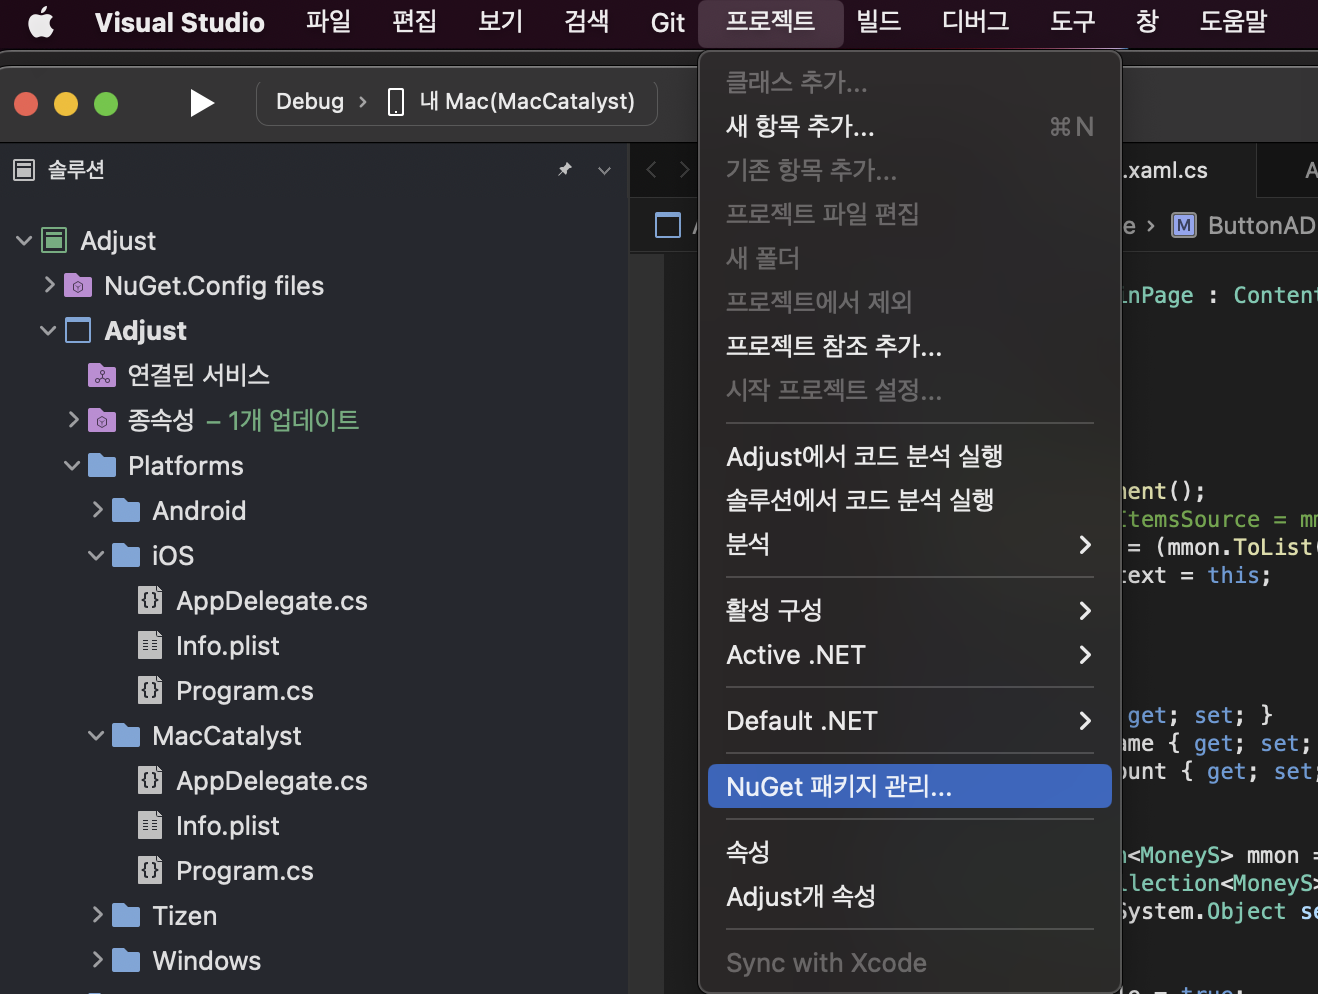Open the Debug configuration selector
Viewport: 1318px width, 994px height.
(x=310, y=102)
